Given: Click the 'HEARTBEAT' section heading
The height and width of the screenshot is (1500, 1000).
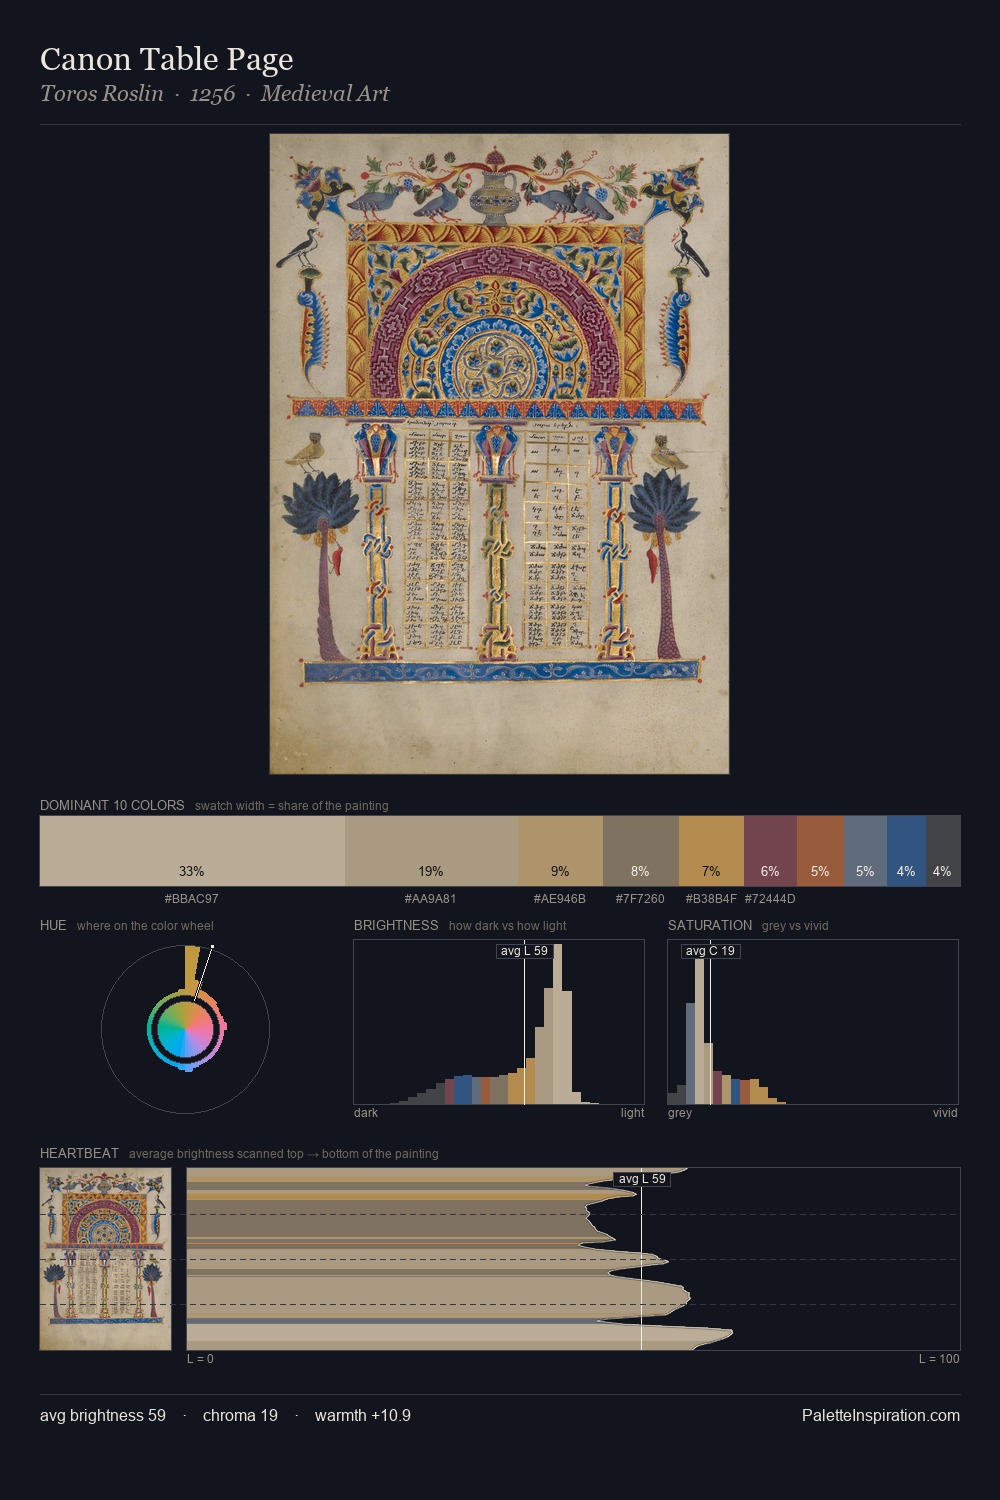Looking at the screenshot, I should click(x=79, y=1153).
